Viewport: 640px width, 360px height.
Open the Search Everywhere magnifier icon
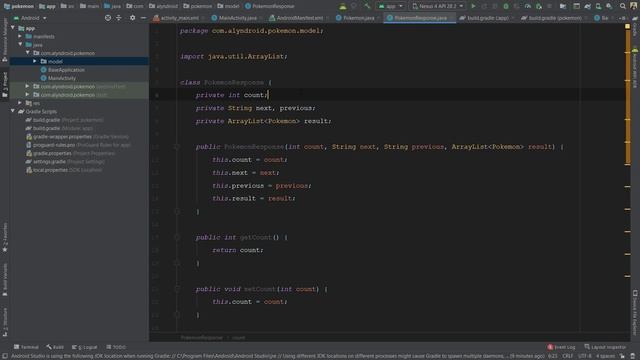pyautogui.click(x=623, y=6)
